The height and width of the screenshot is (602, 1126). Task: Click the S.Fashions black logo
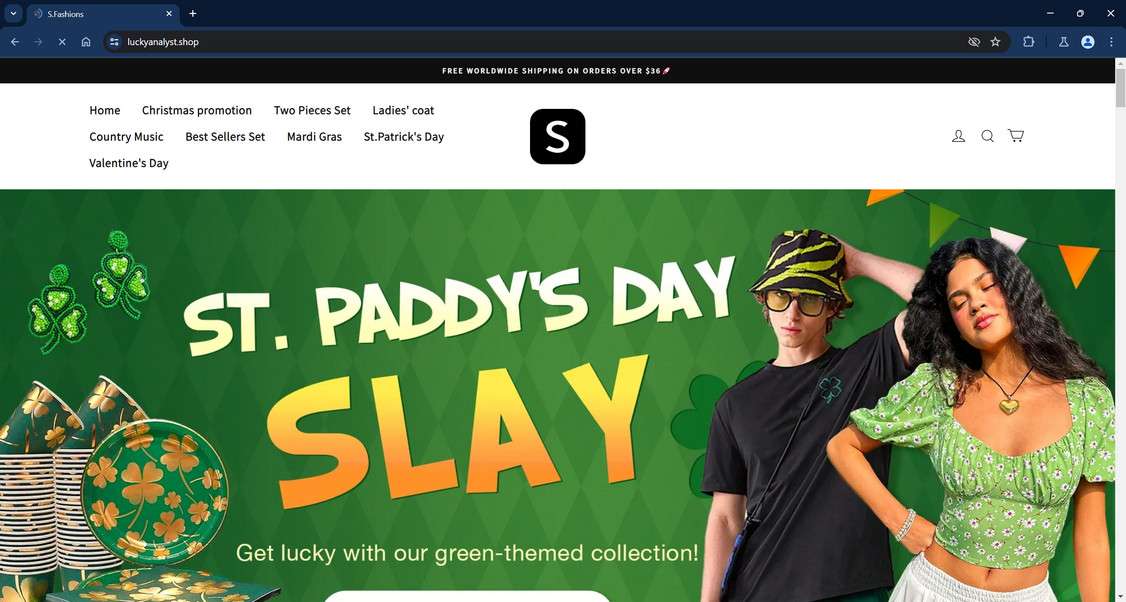coord(557,136)
